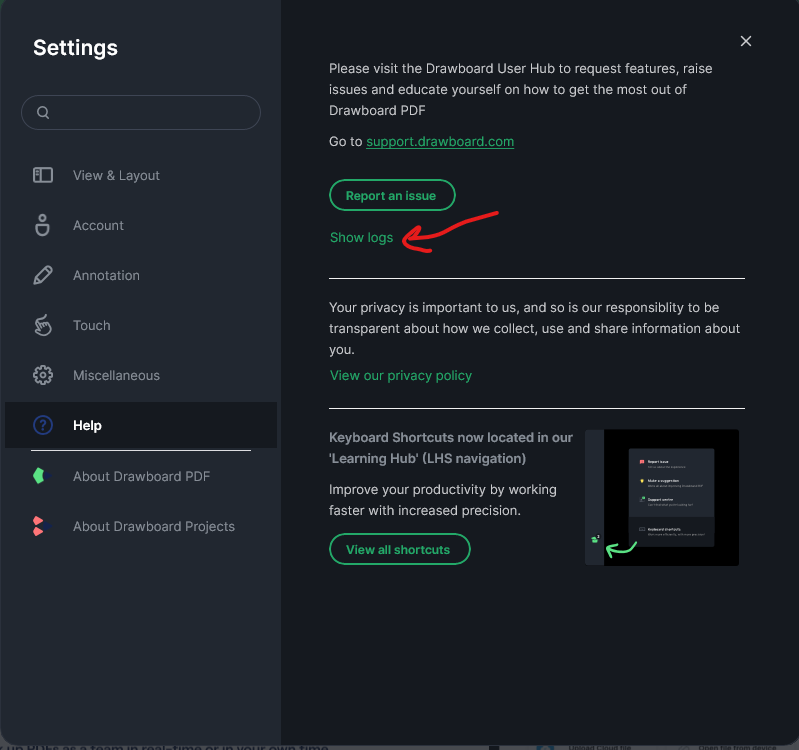Click the Account person icon
The image size is (799, 750).
click(42, 225)
